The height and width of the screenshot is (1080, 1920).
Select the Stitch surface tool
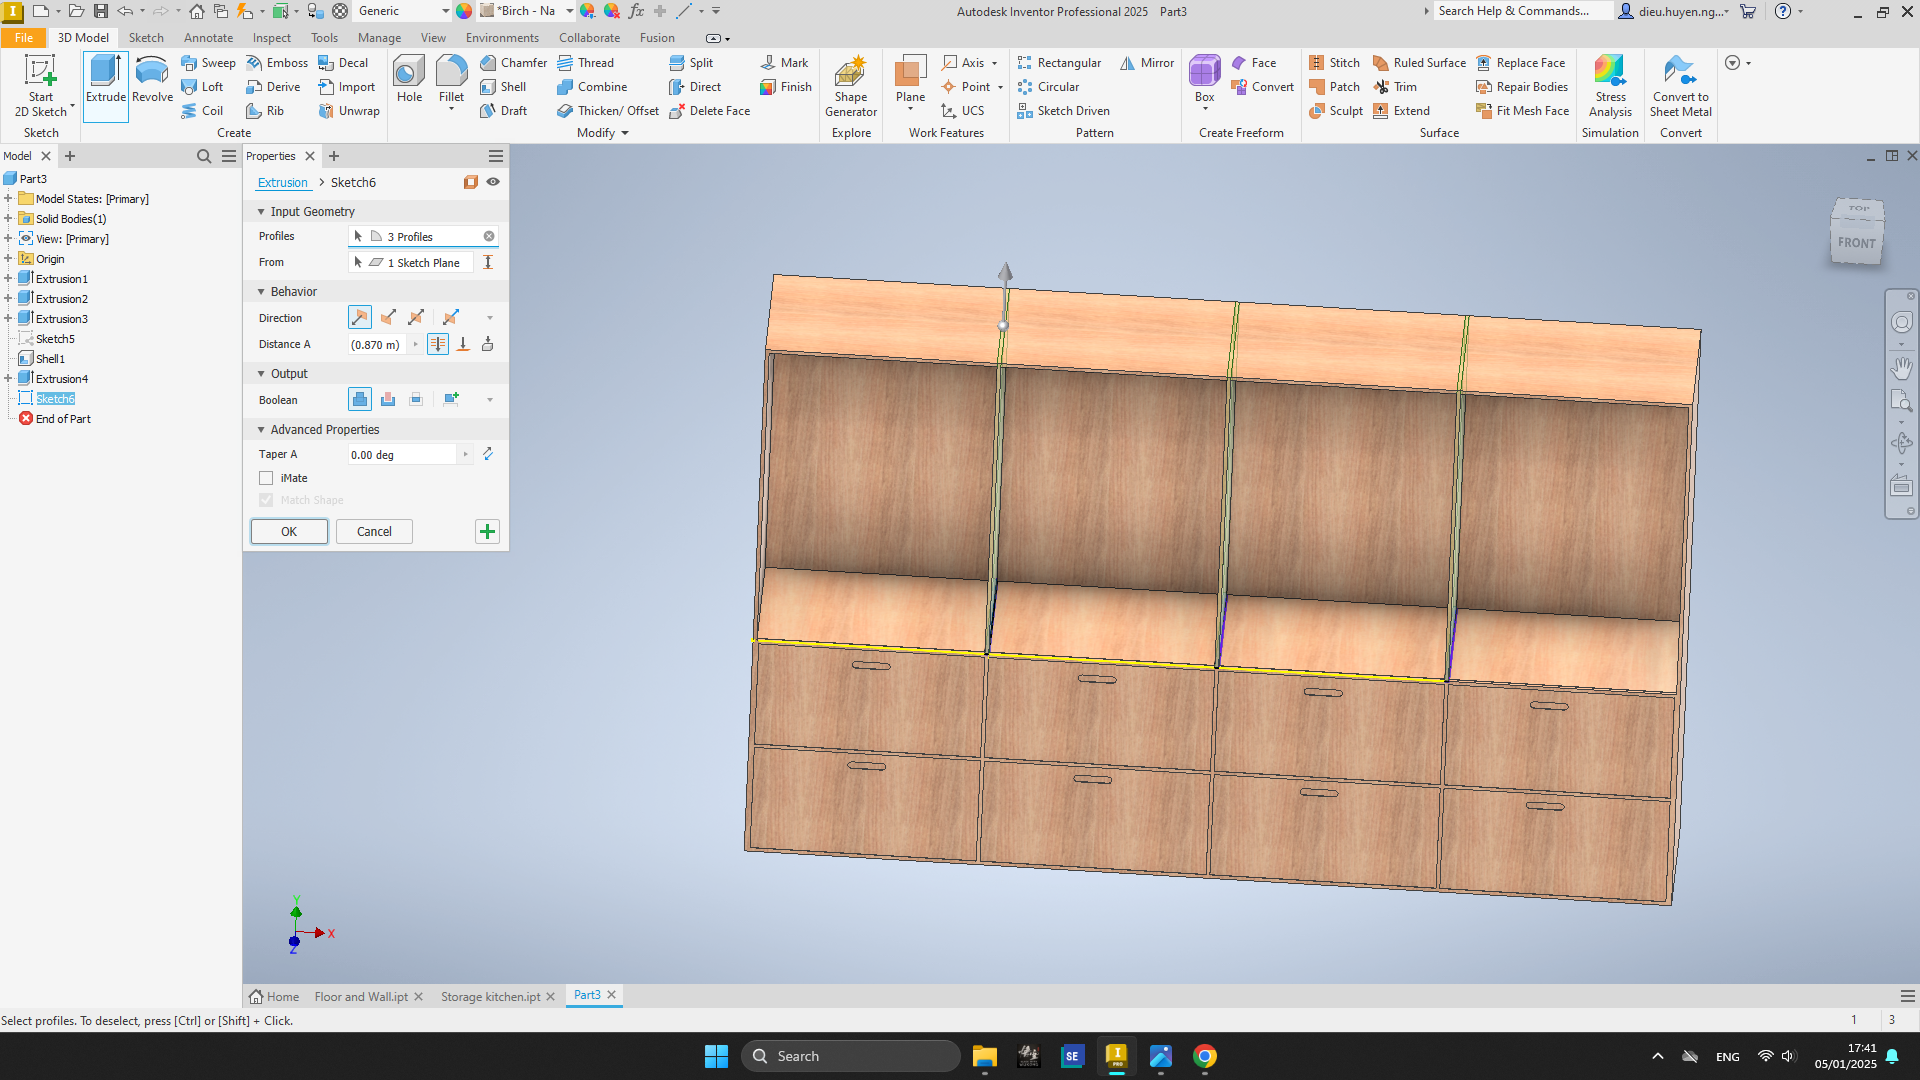point(1334,62)
